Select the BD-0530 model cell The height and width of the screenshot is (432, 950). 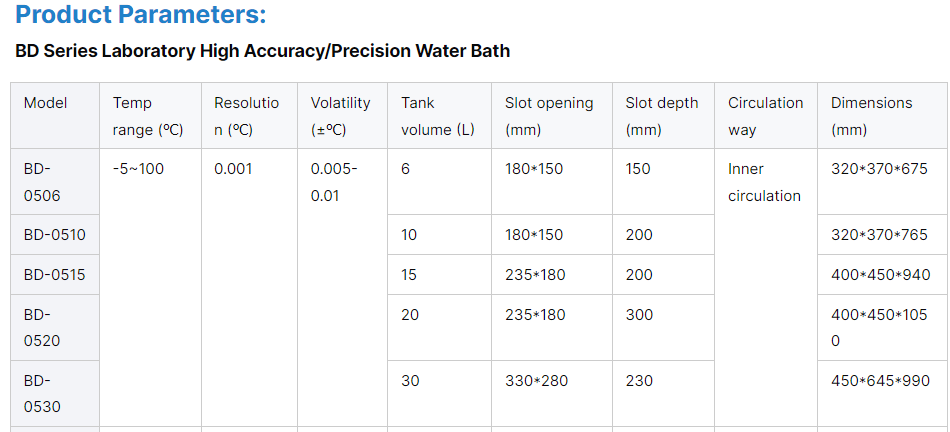tap(42, 393)
